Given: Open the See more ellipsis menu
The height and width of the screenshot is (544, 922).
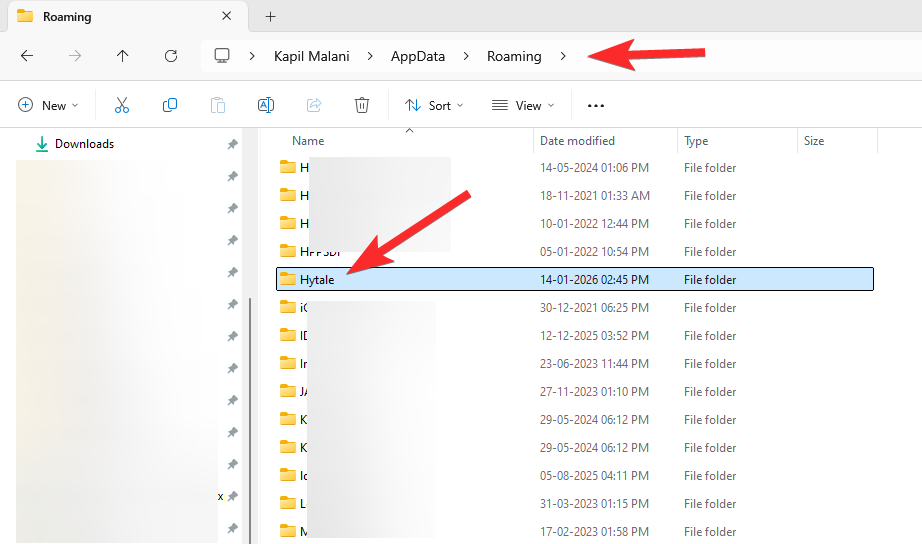Looking at the screenshot, I should (x=596, y=105).
